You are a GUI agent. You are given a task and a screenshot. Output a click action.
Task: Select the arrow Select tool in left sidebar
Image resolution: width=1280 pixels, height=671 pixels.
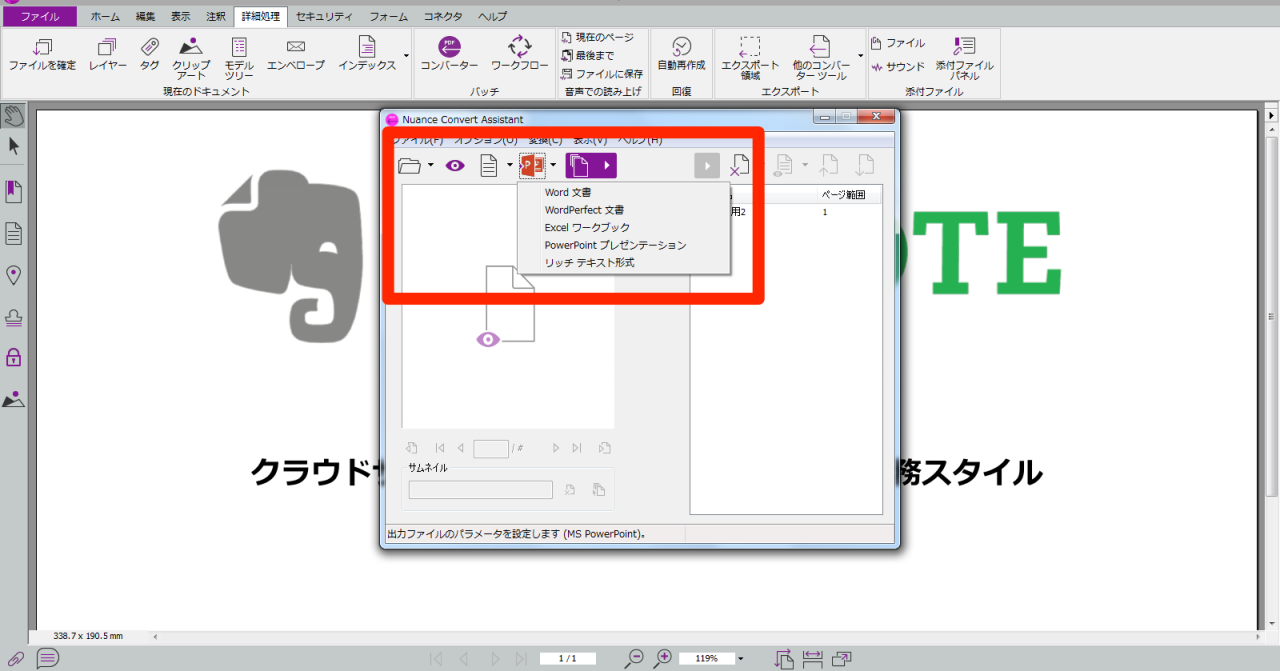pyautogui.click(x=14, y=146)
